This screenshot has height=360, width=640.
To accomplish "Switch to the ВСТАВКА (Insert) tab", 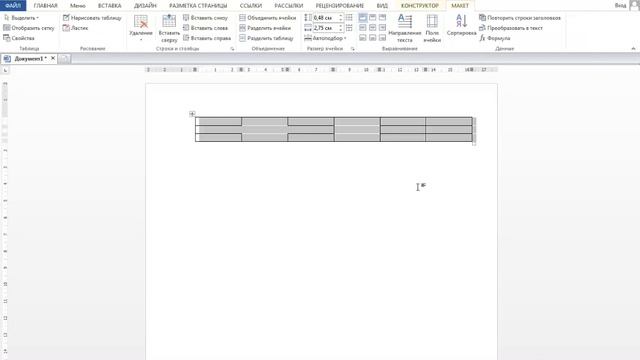I will coord(109,6).
